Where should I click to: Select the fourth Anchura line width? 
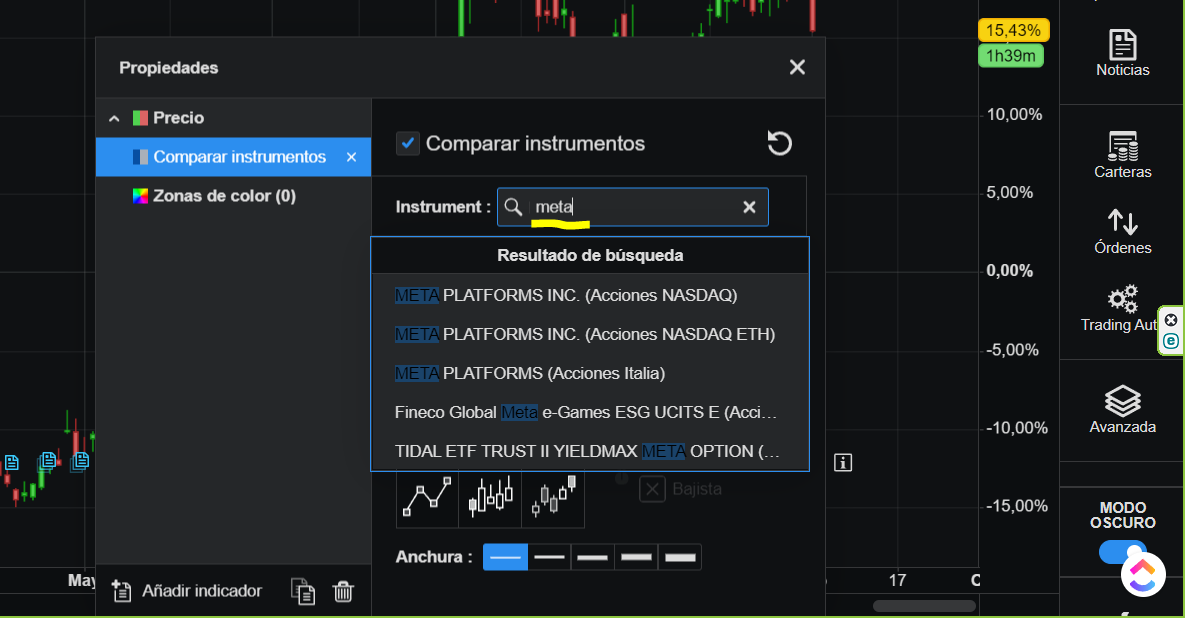(636, 558)
